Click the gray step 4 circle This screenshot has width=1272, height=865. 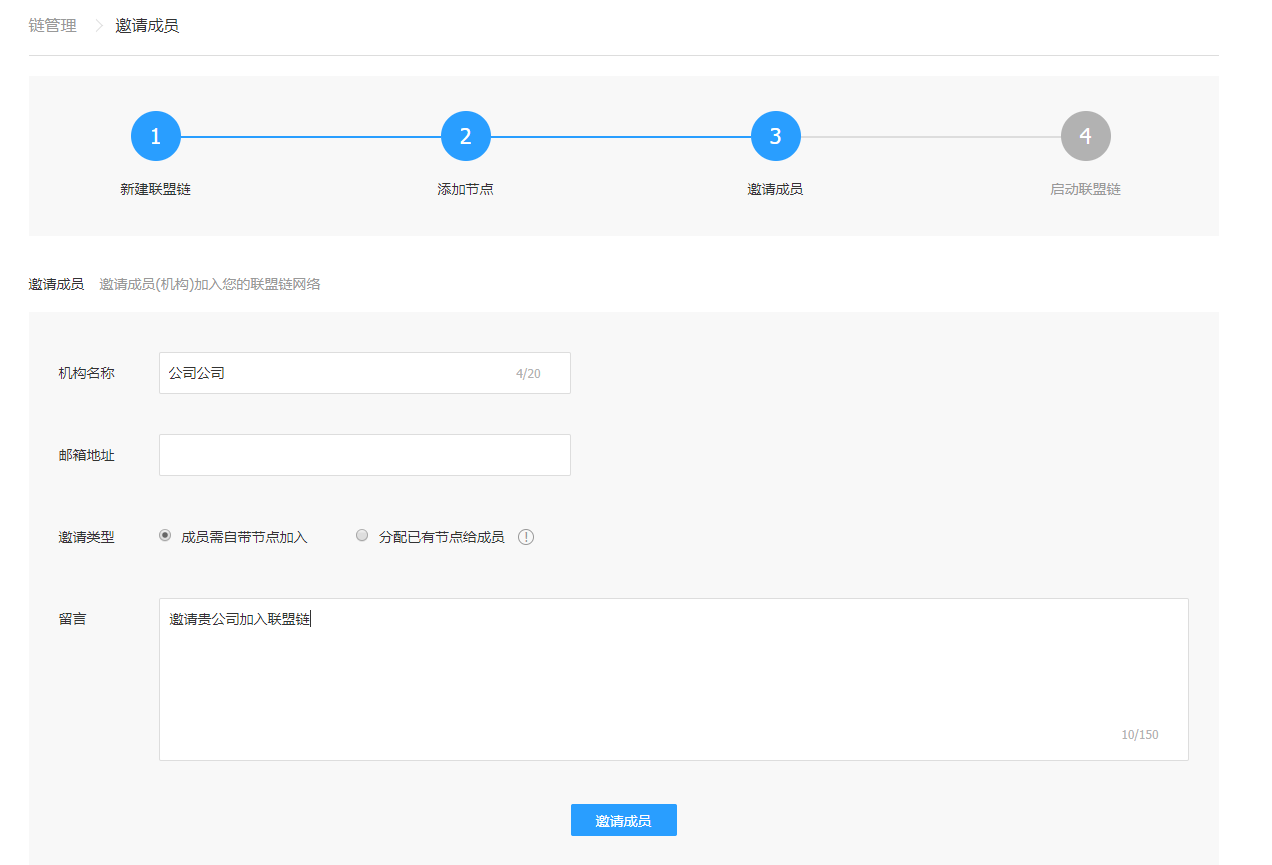pos(1085,136)
